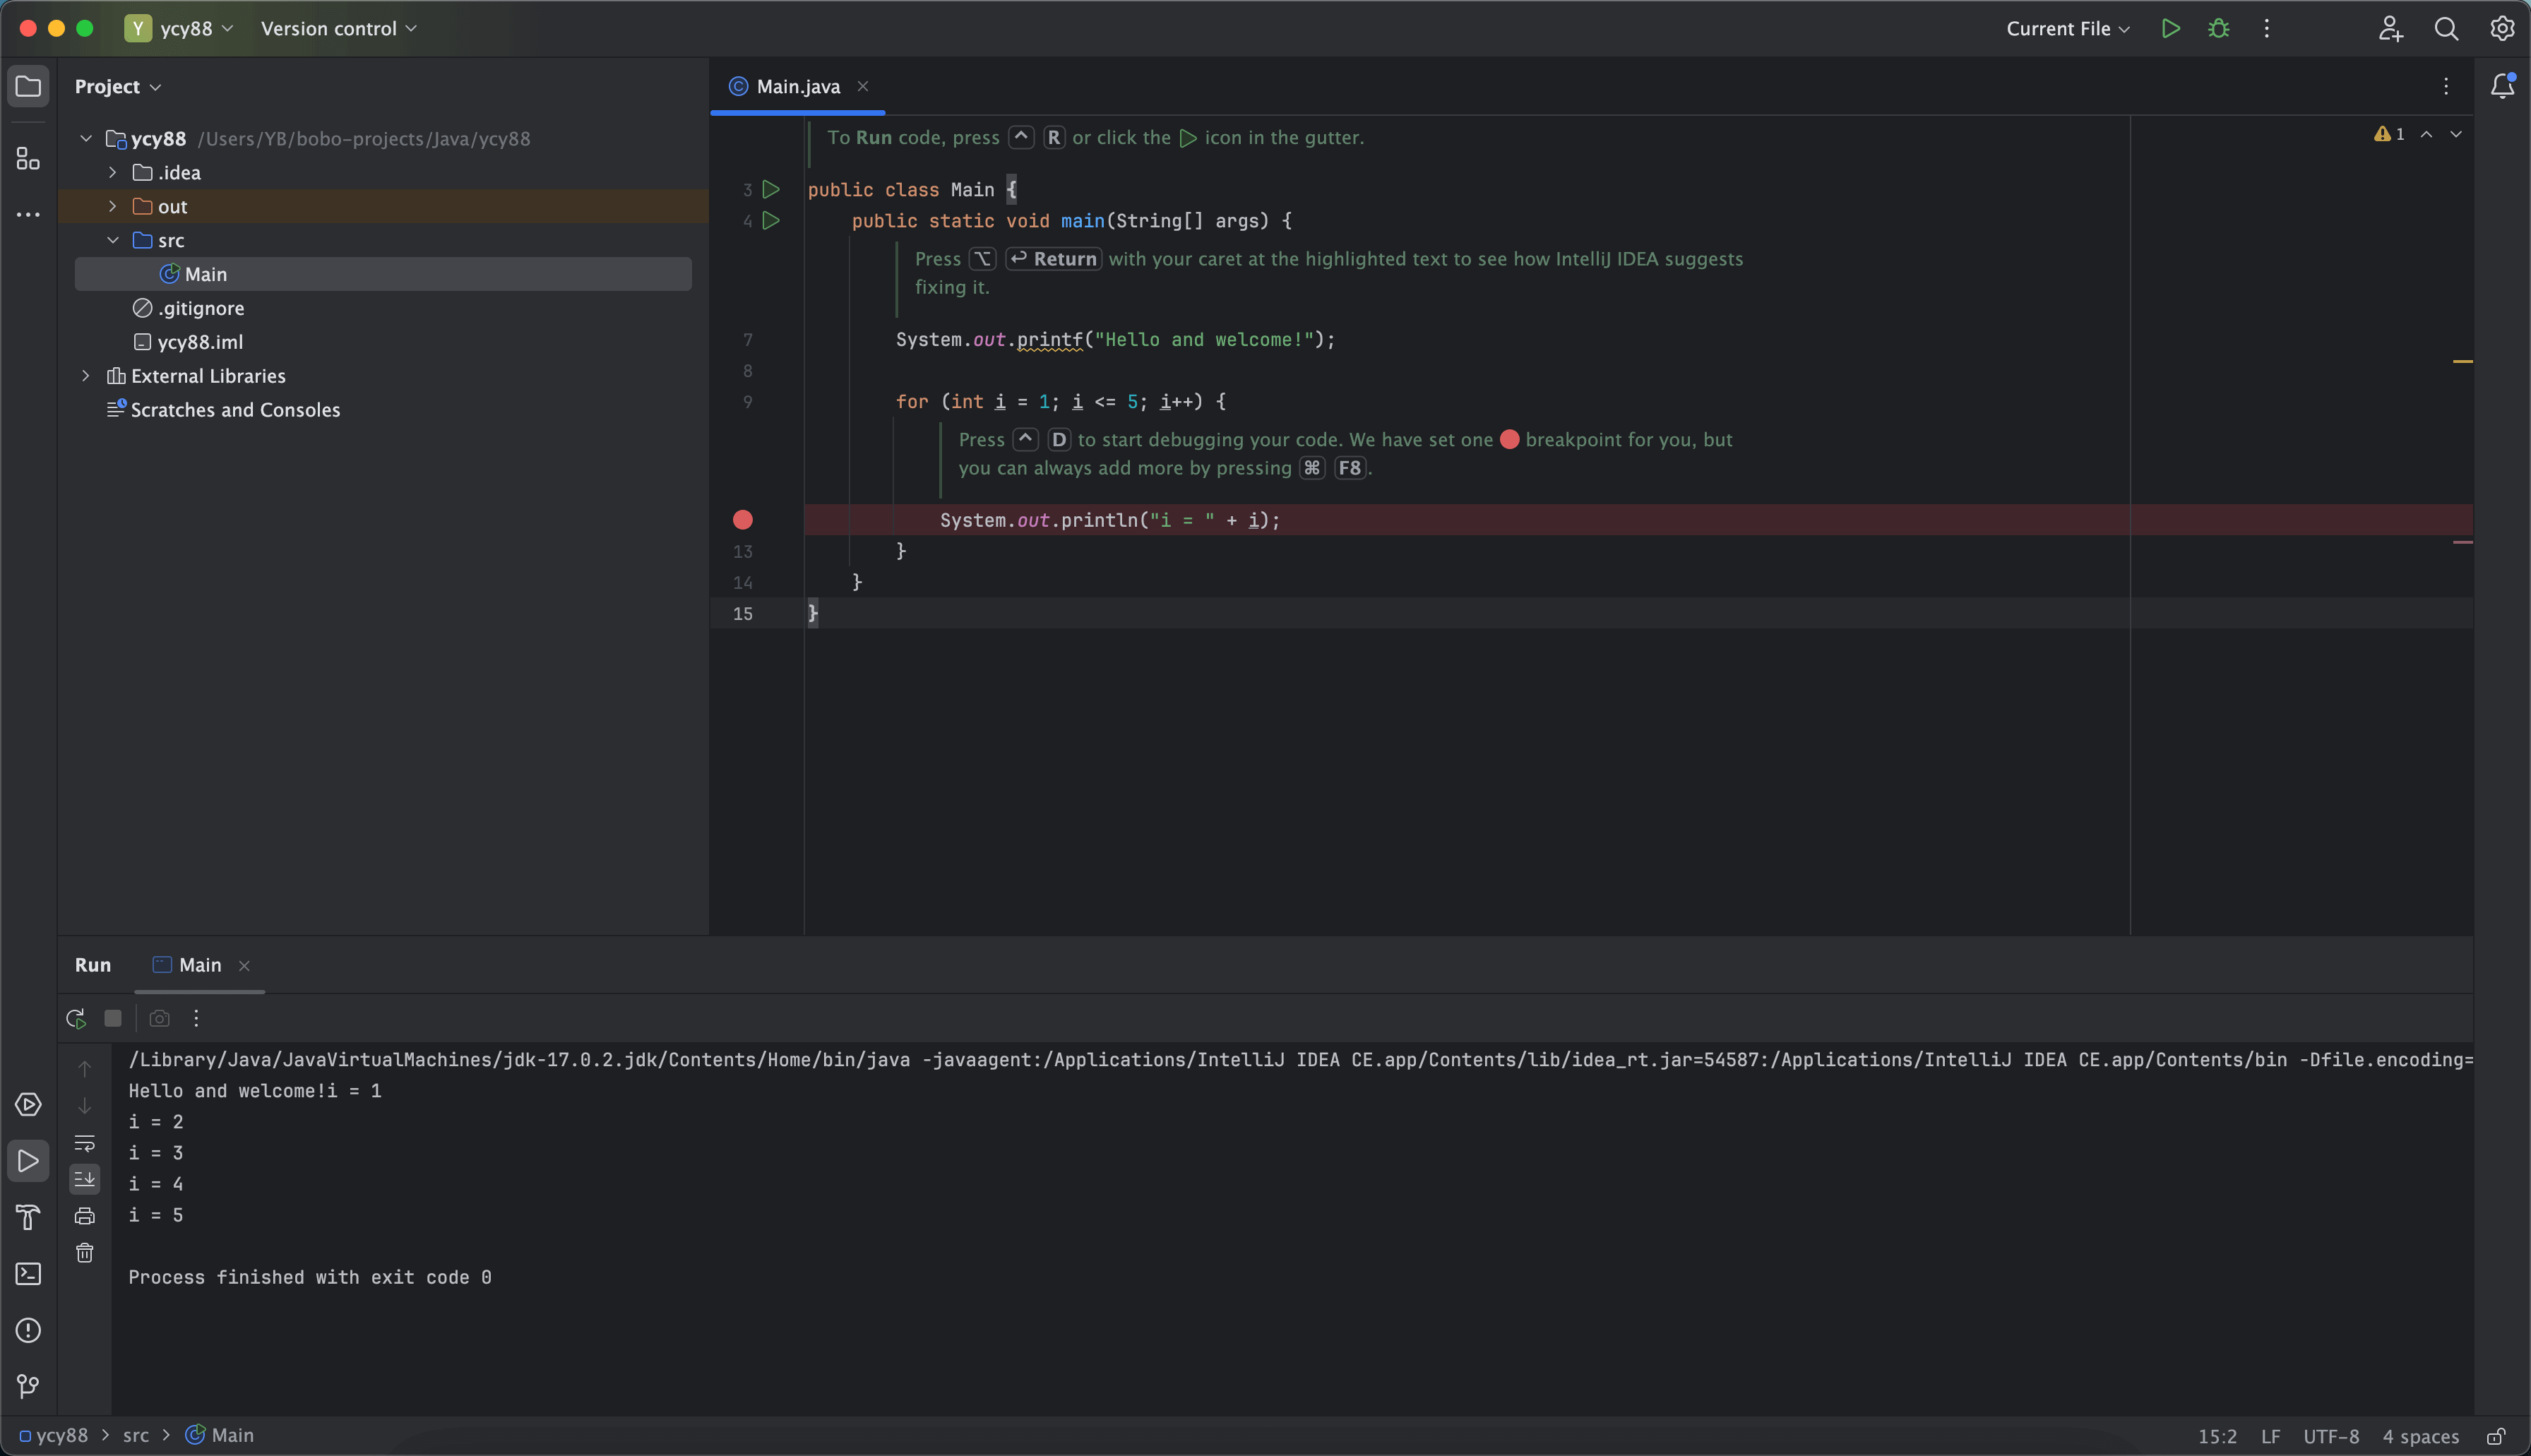Stop the process in the Run toolbar
Viewport: 2531px width, 1456px height.
point(113,1018)
